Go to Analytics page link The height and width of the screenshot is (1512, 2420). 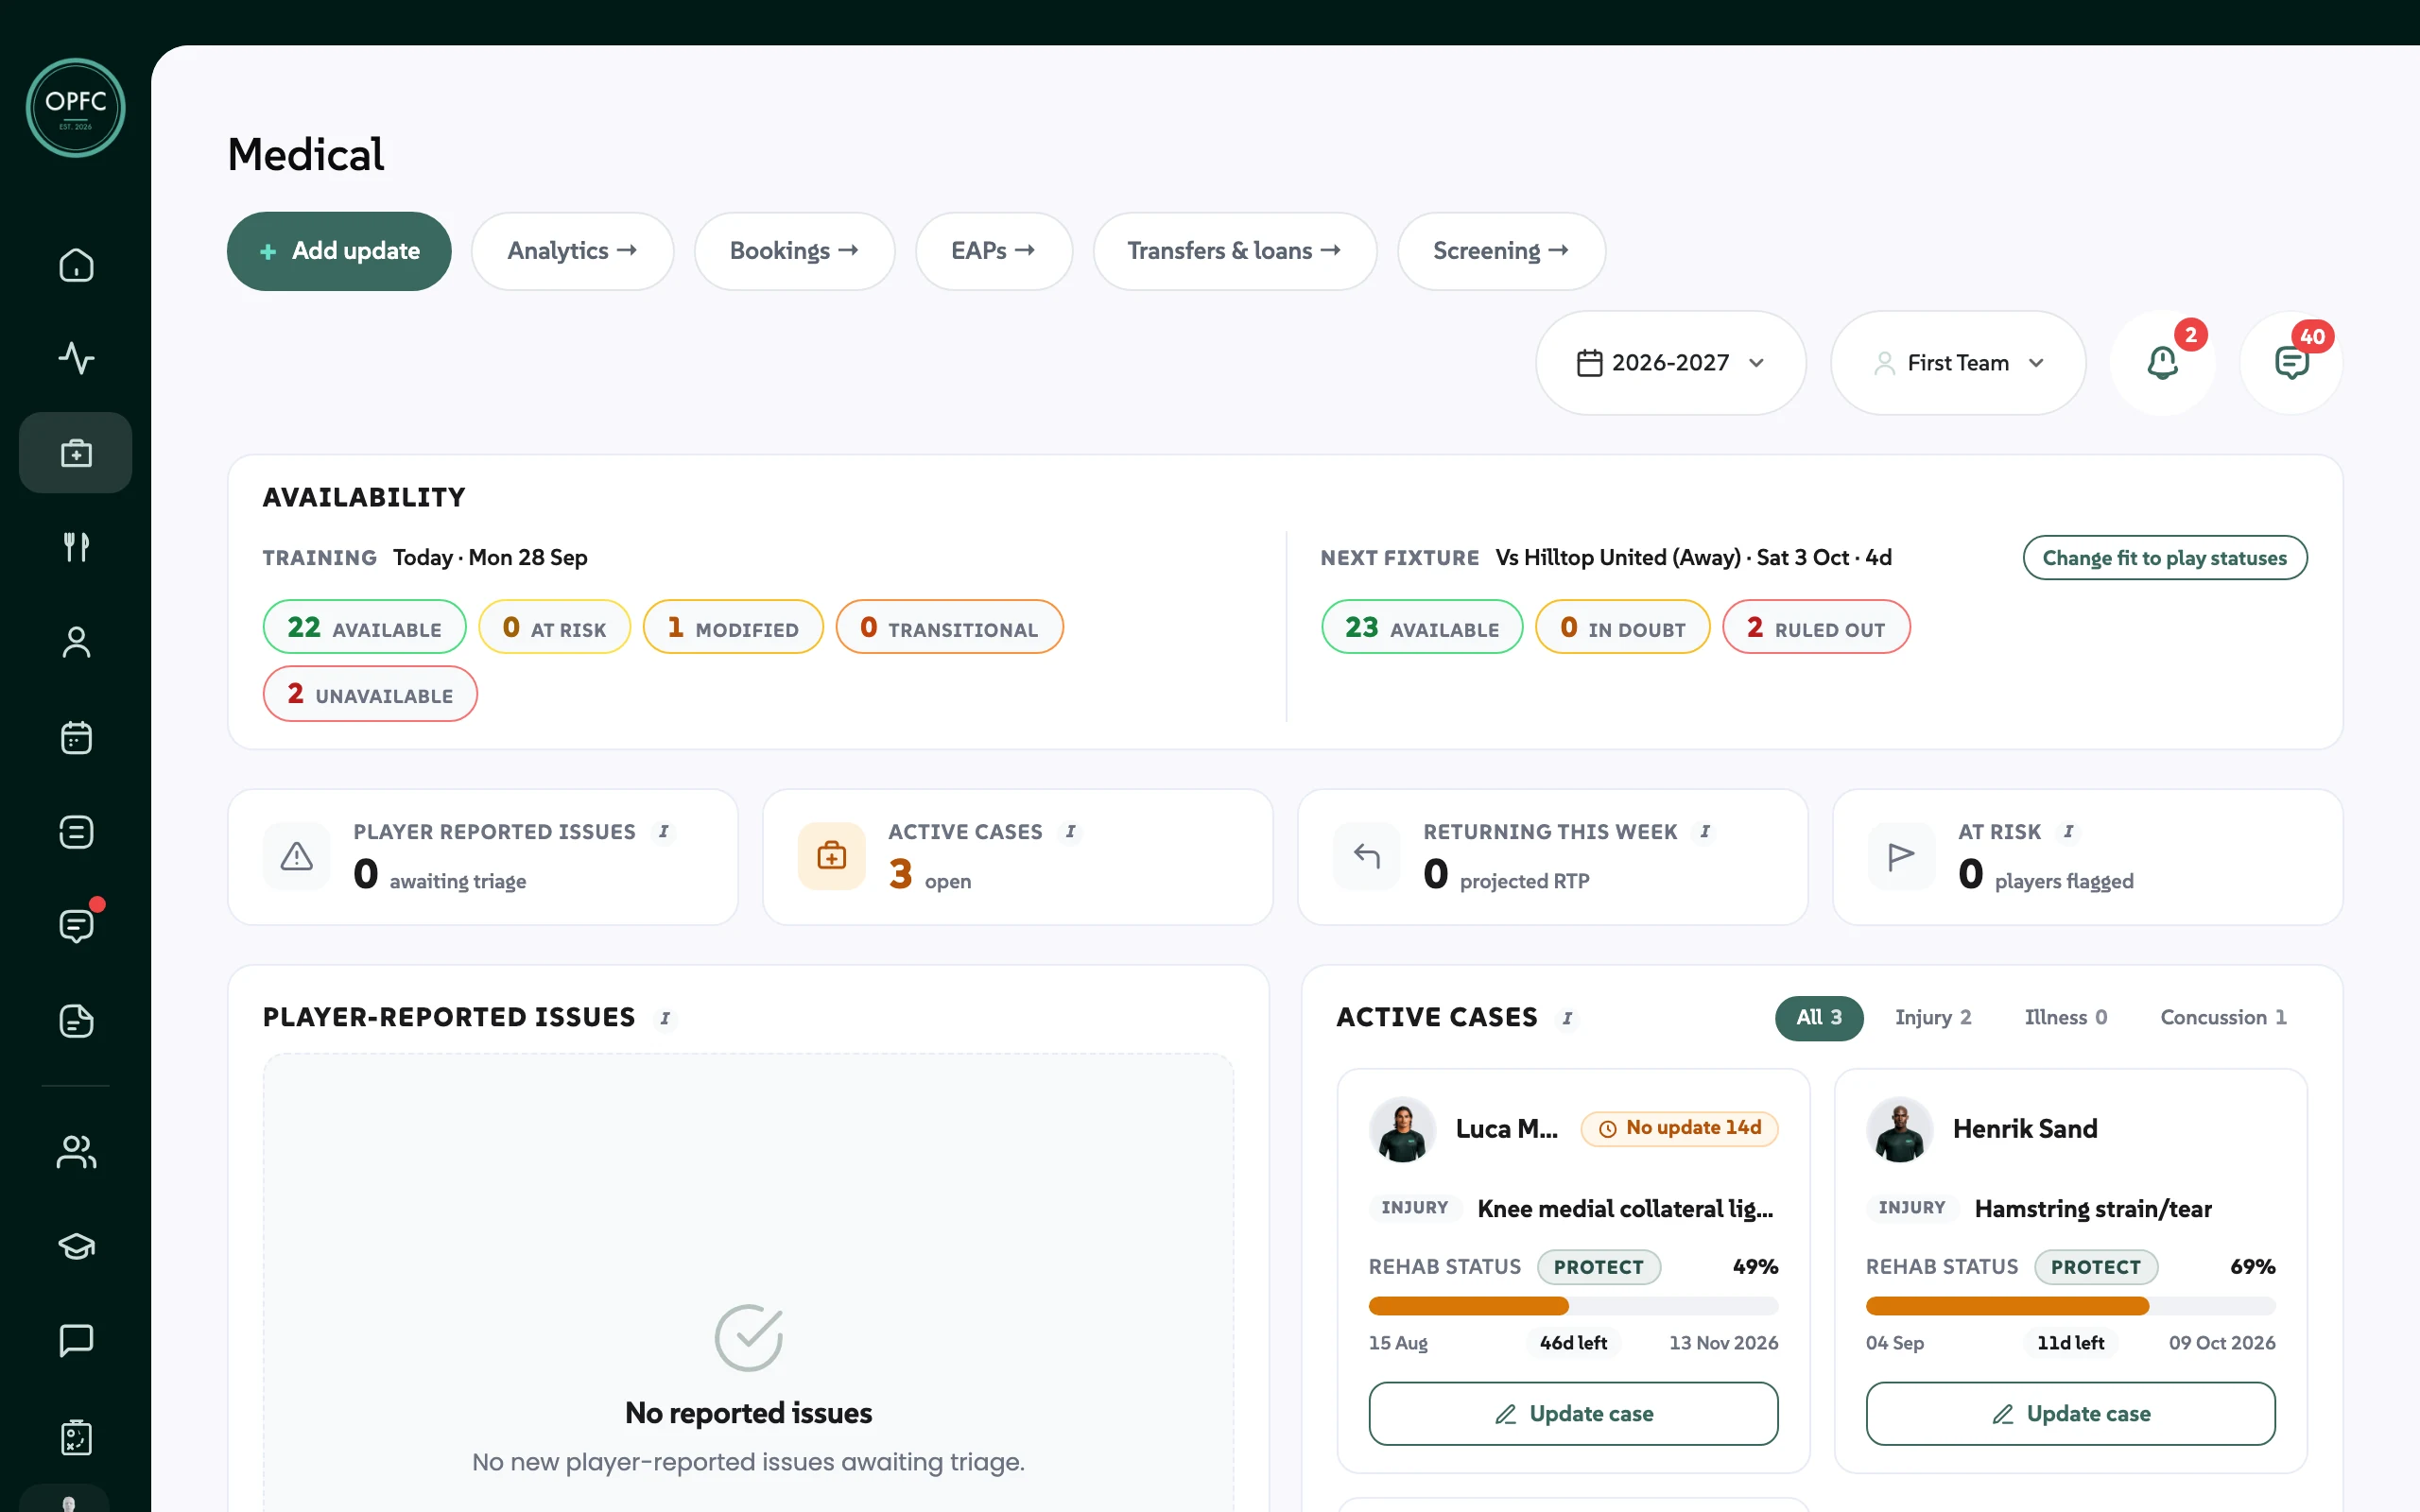pos(572,251)
